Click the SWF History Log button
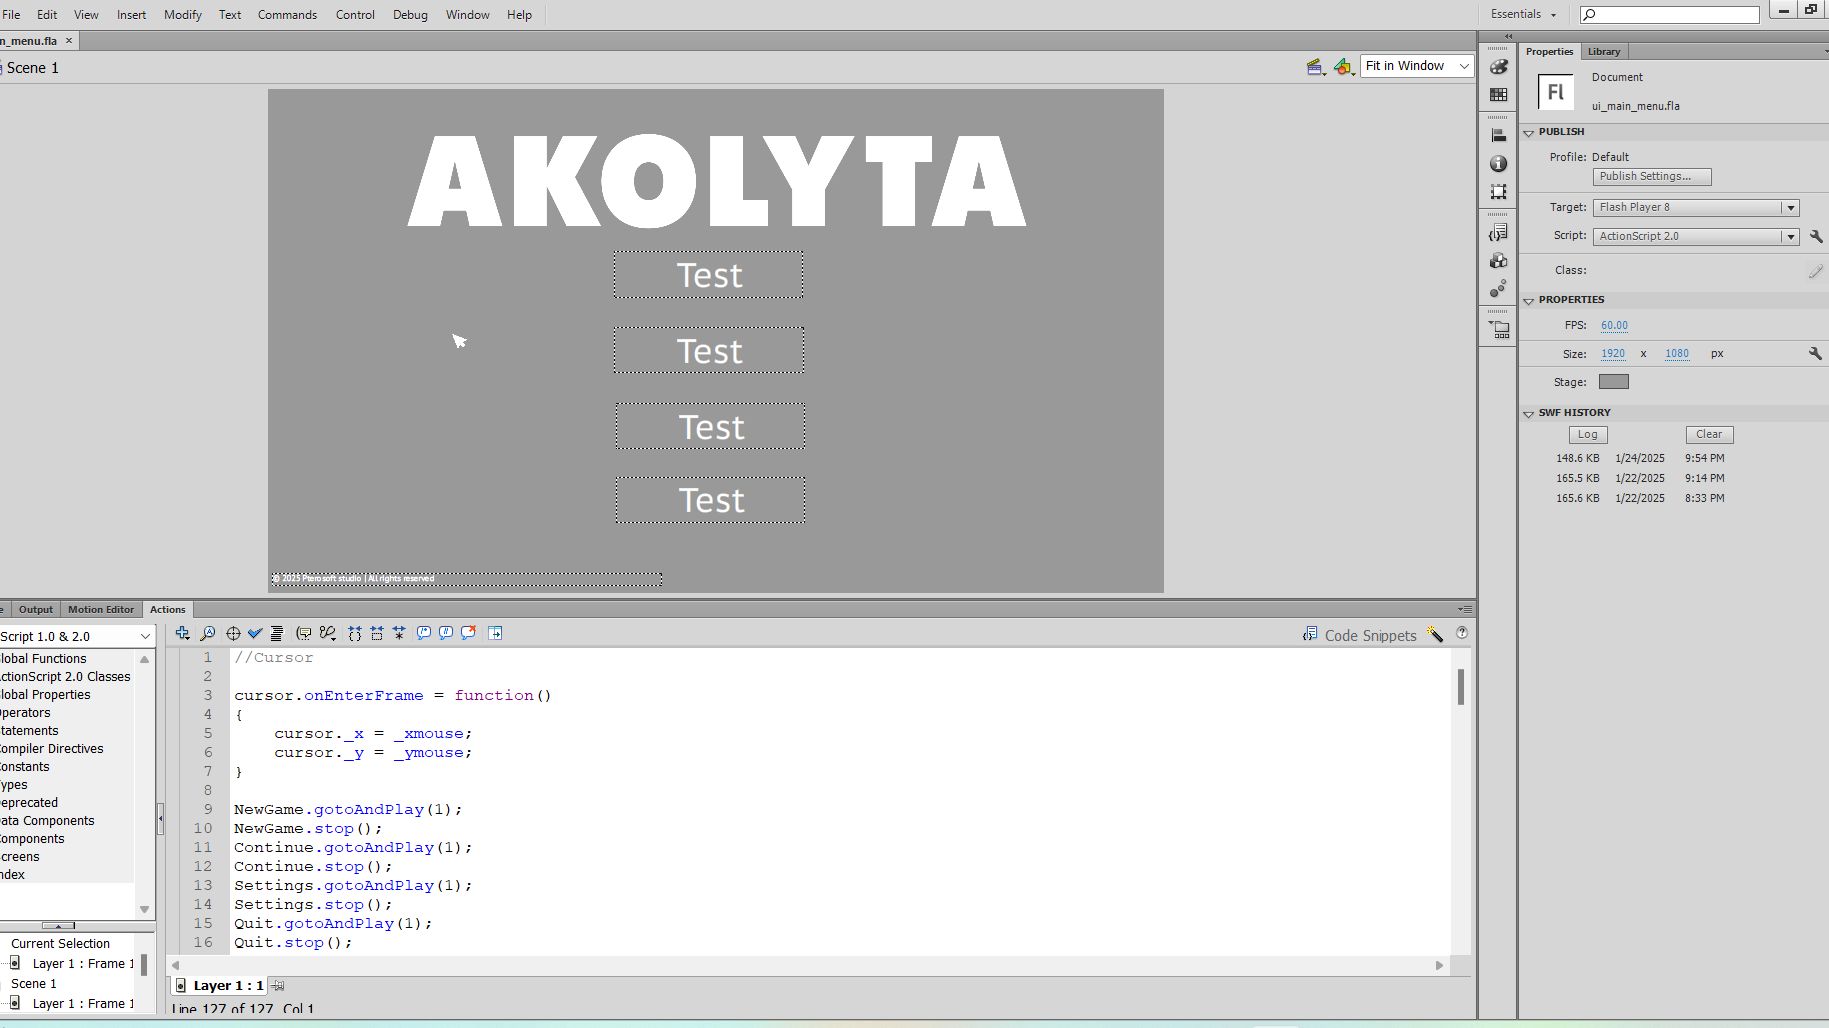1829x1028 pixels. point(1588,435)
